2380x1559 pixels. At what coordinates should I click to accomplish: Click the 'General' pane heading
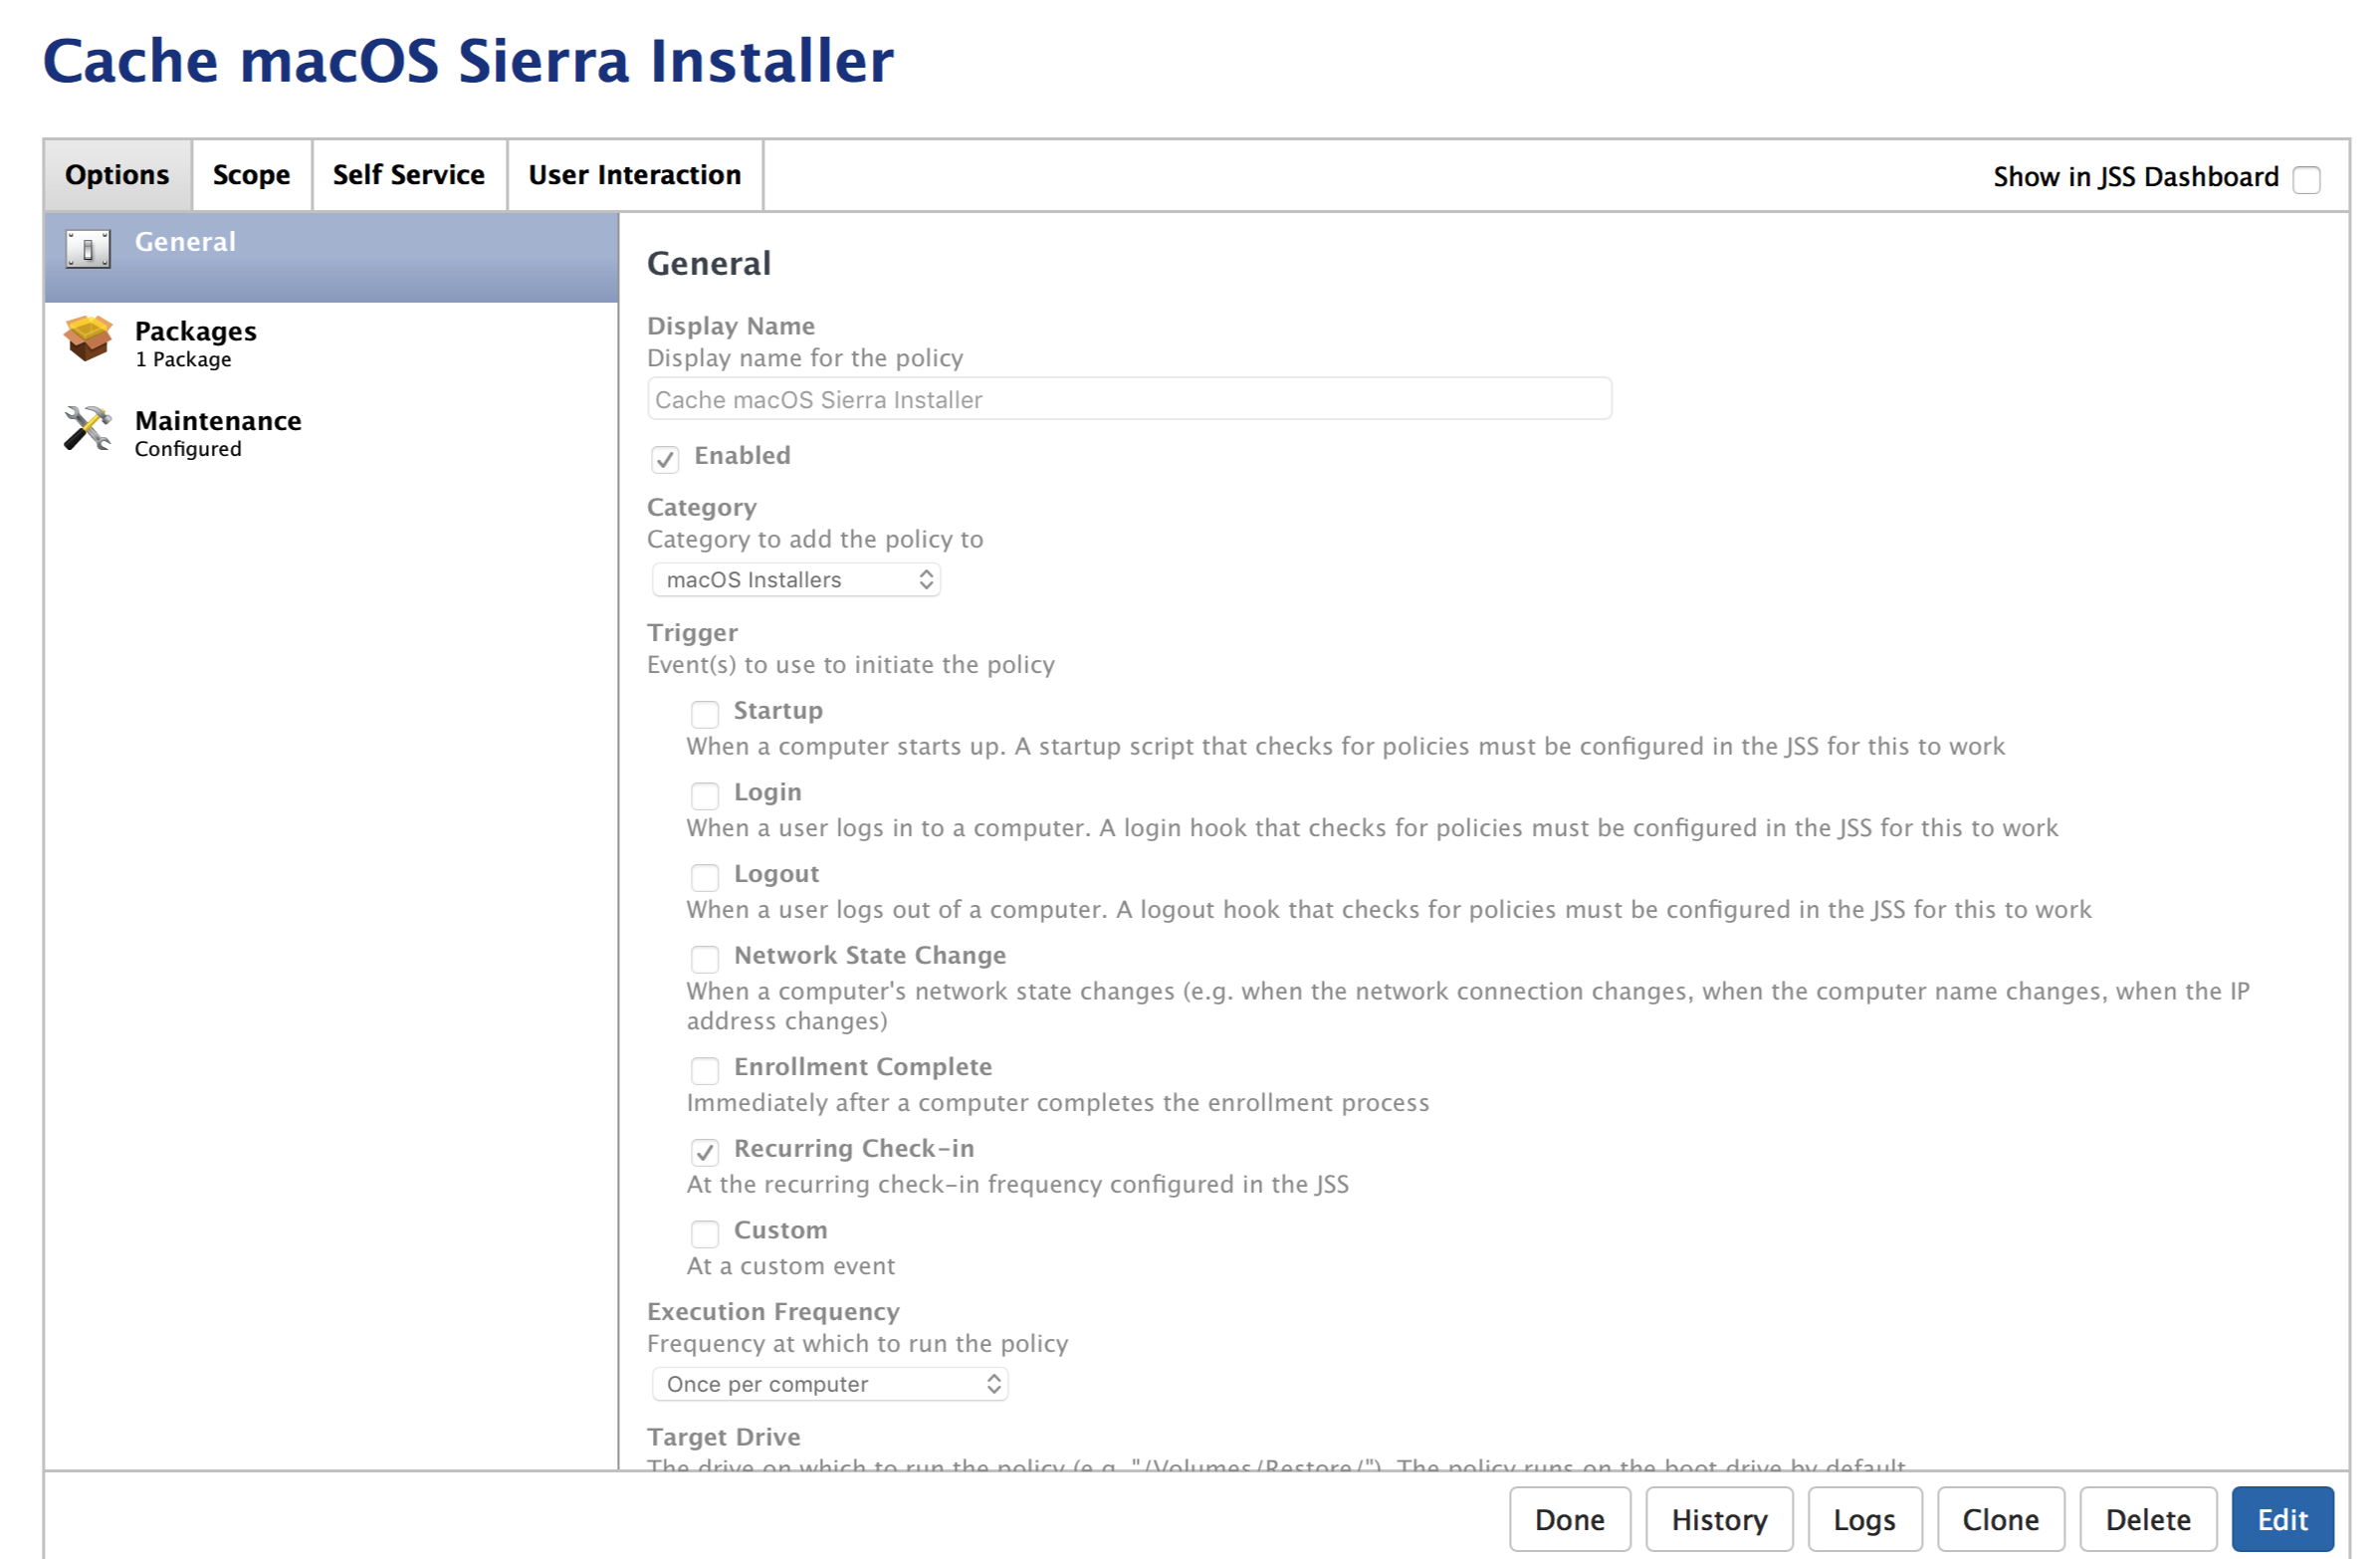[x=709, y=264]
